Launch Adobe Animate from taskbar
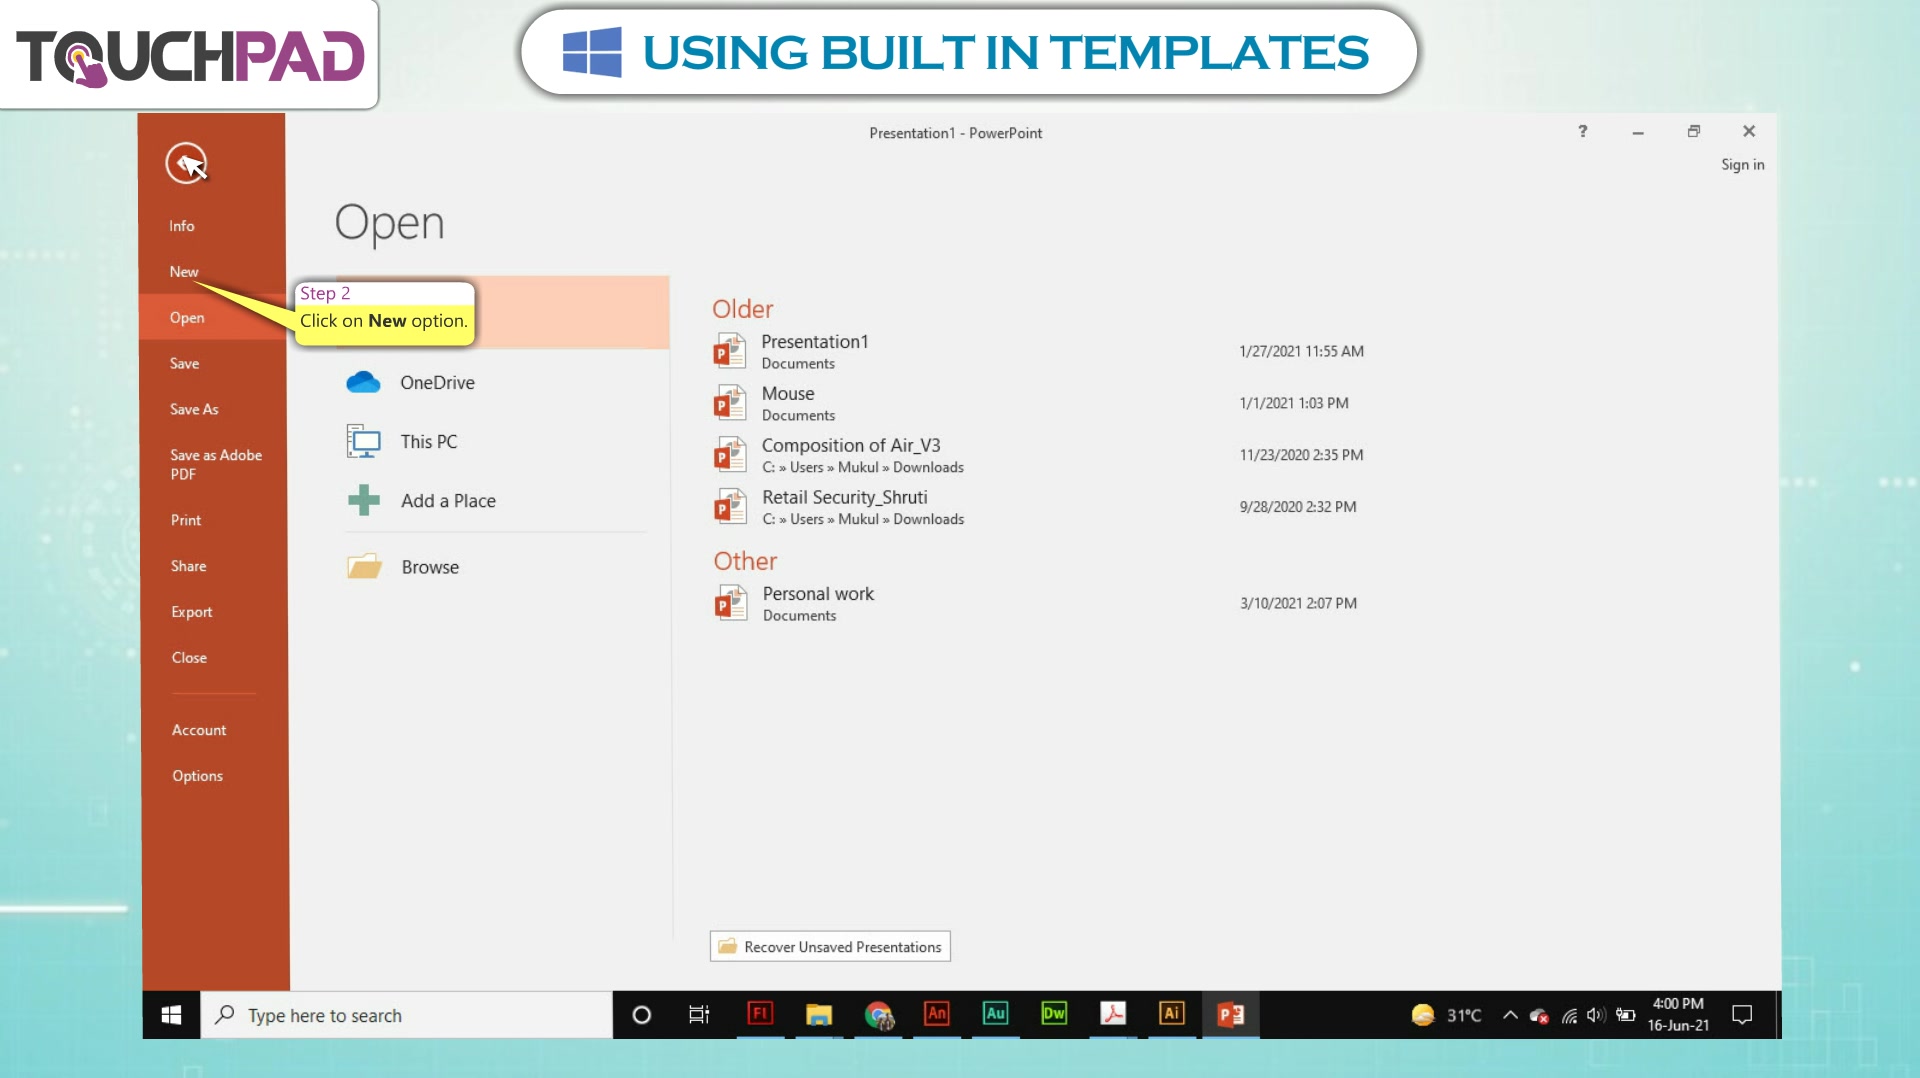Viewport: 1920px width, 1078px height. click(x=937, y=1014)
